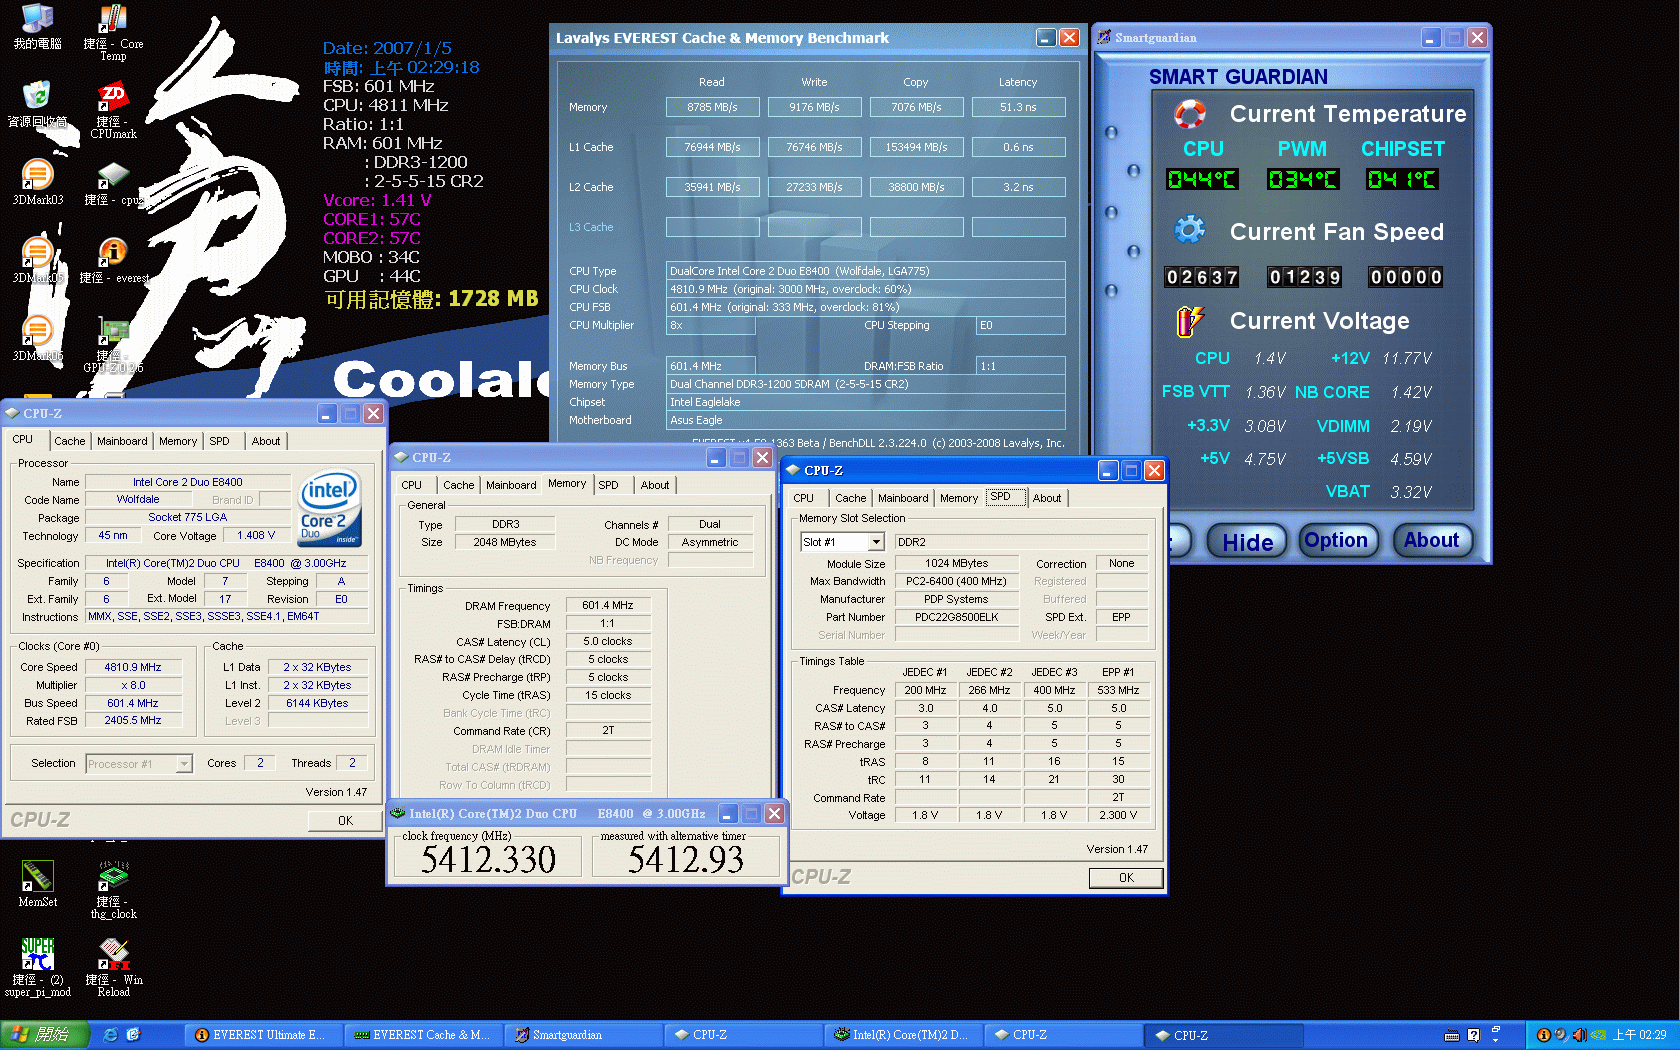The image size is (1680, 1050).
Task: Click the Part Number PDC22G8500ELK field
Action: point(956,617)
